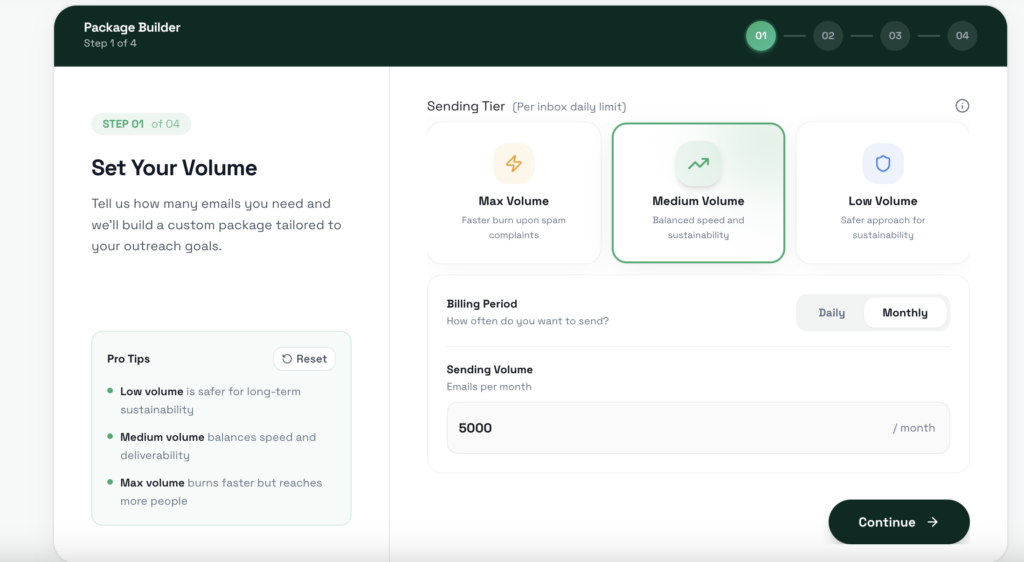Image resolution: width=1024 pixels, height=562 pixels.
Task: Click the 'Tell us how many emails' paragraph
Action: coord(216,225)
